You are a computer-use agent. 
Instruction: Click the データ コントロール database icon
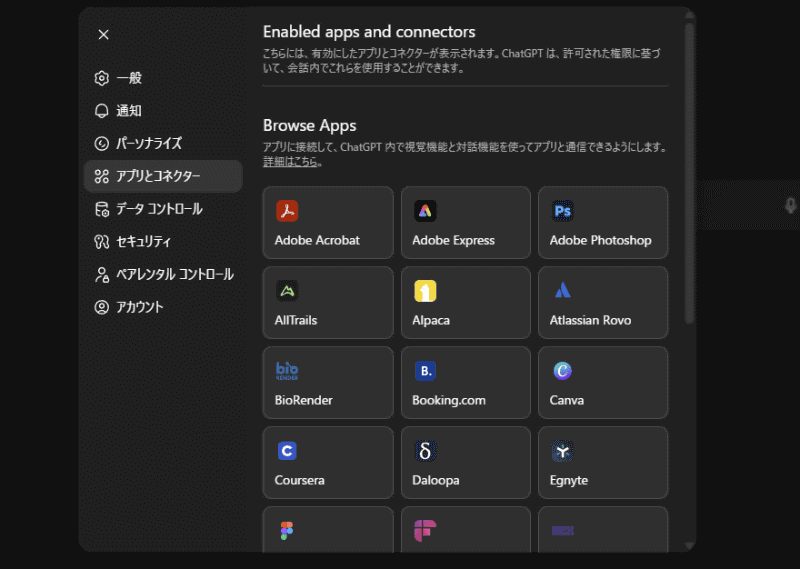coord(102,209)
